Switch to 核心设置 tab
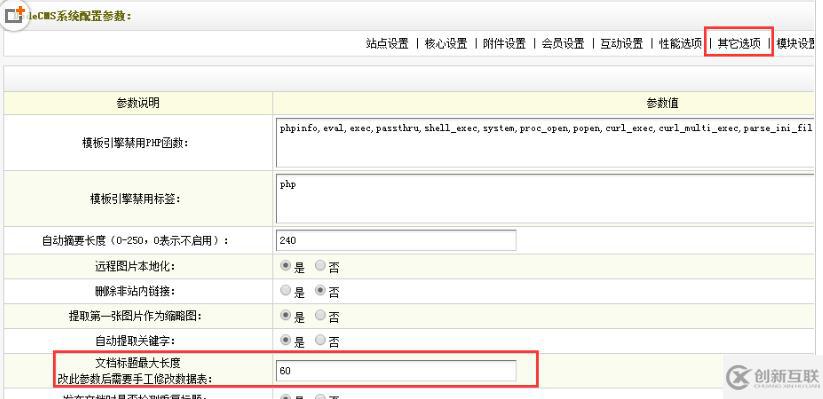Screen dimensions: 823x399 pyautogui.click(x=446, y=44)
